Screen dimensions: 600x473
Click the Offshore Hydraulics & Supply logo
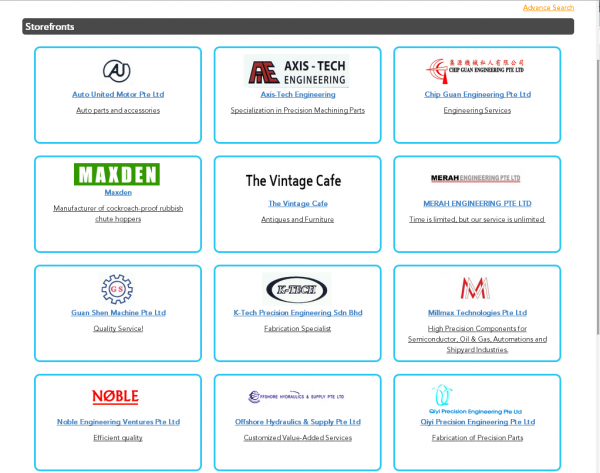[297, 397]
